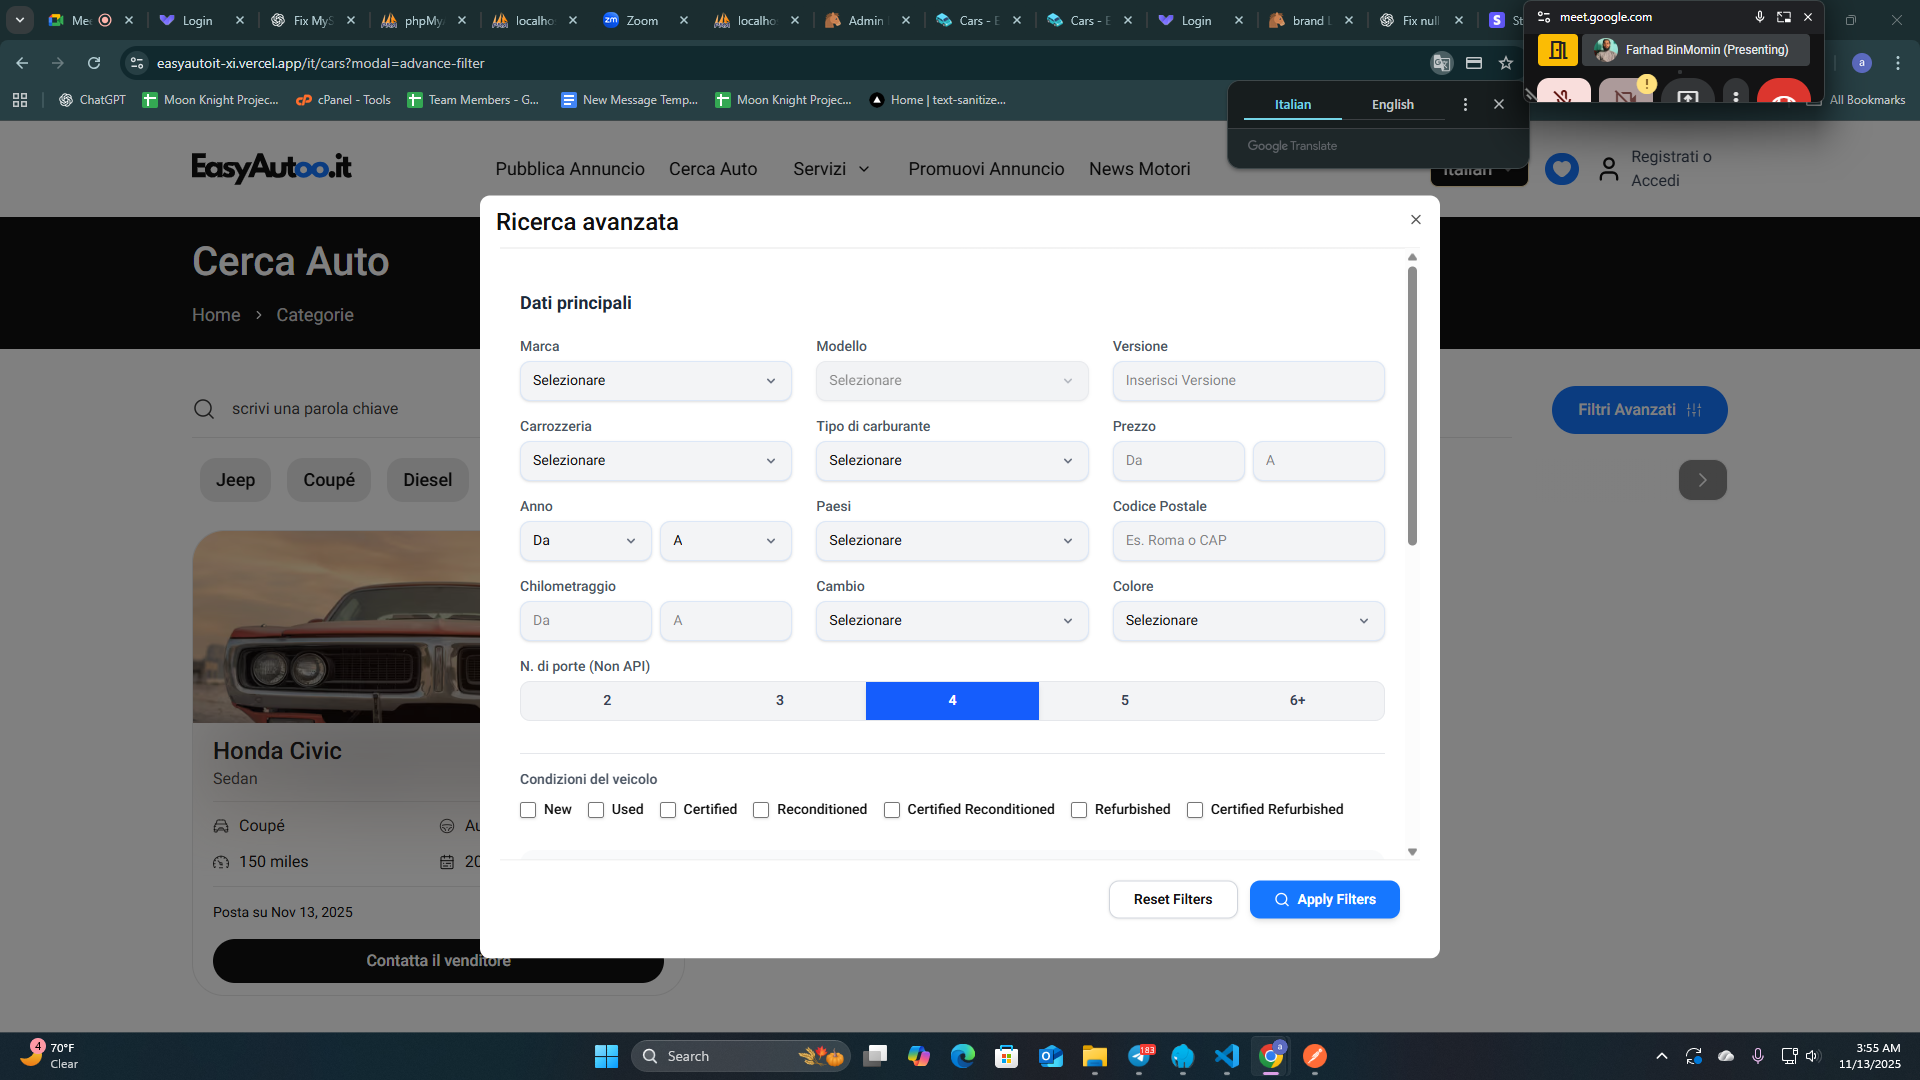Click Reset Filters button
Viewport: 1920px width, 1080px height.
[x=1173, y=900]
